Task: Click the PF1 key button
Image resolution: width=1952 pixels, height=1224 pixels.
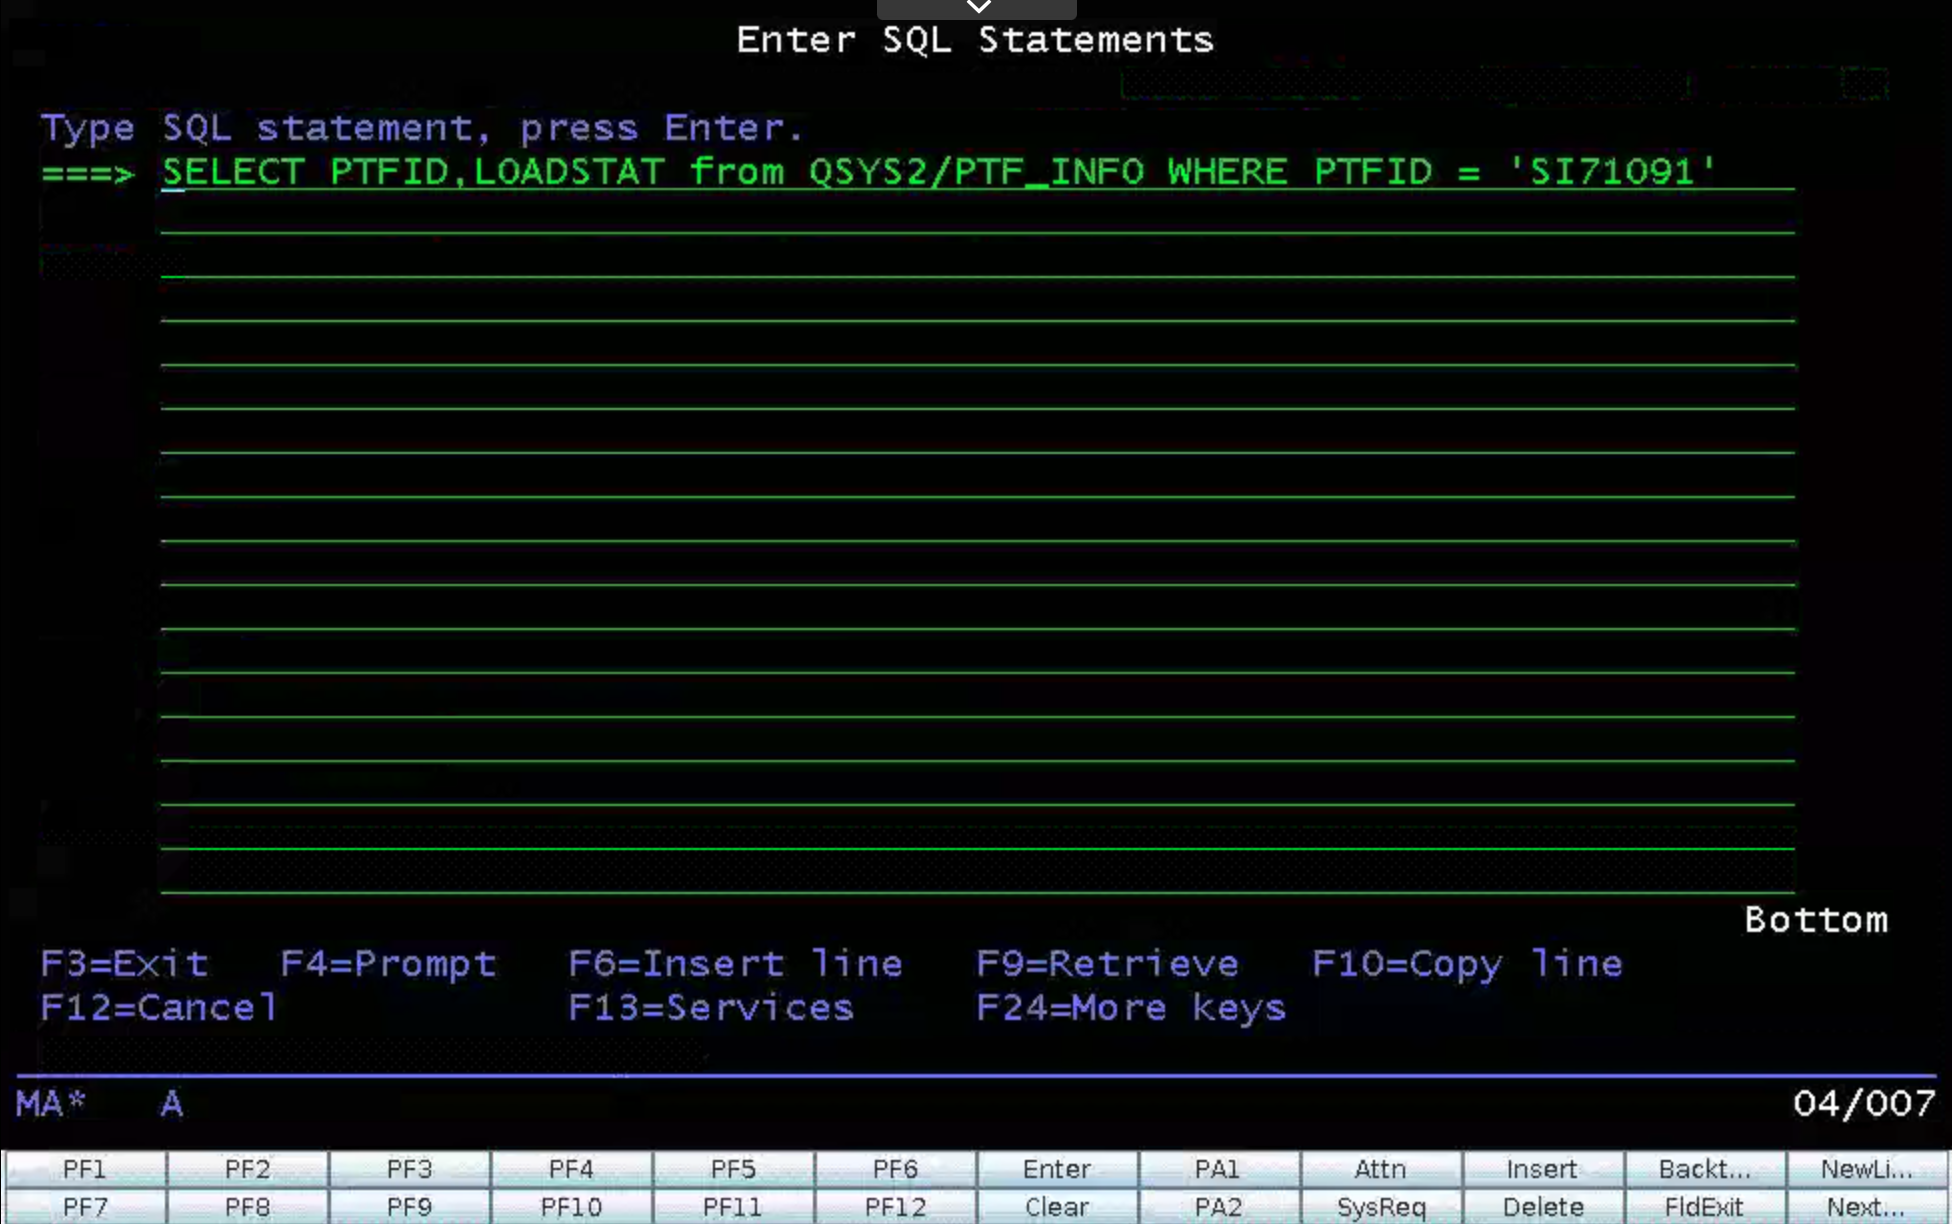Action: tap(85, 1169)
